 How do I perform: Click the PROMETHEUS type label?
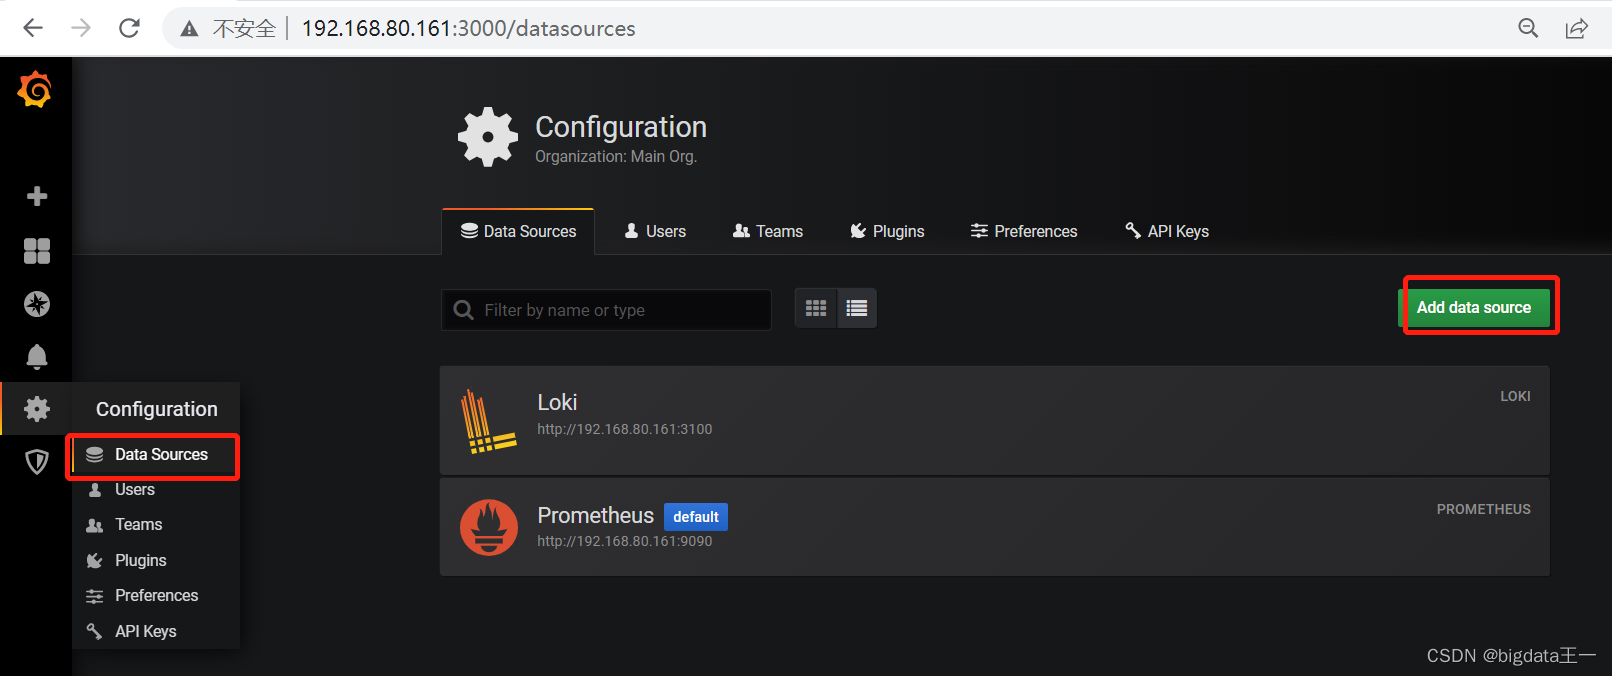click(x=1483, y=510)
